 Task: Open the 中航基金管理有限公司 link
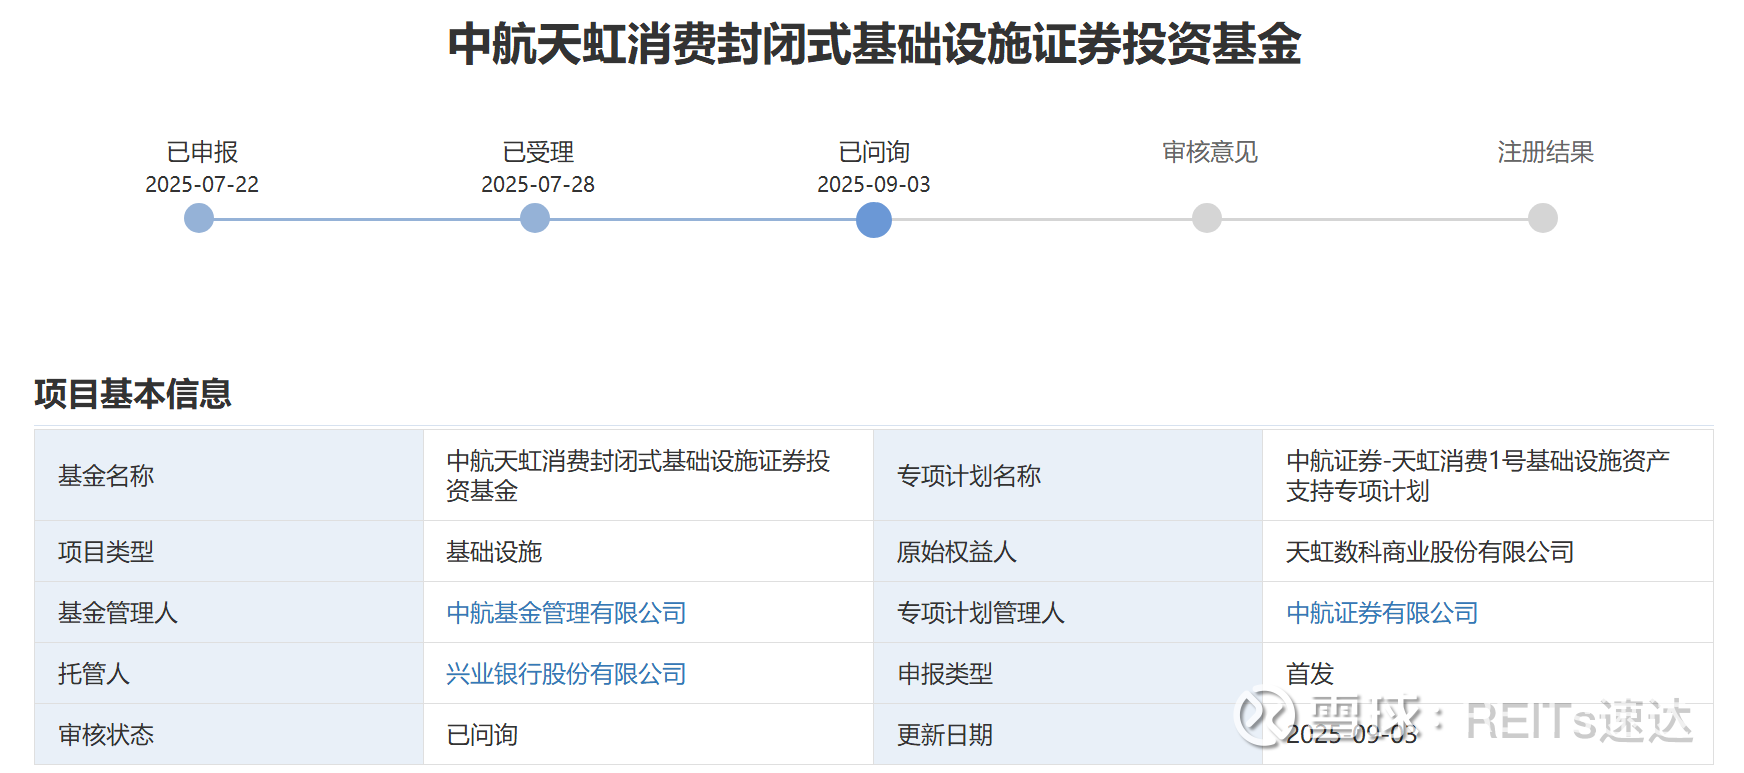[x=566, y=613]
